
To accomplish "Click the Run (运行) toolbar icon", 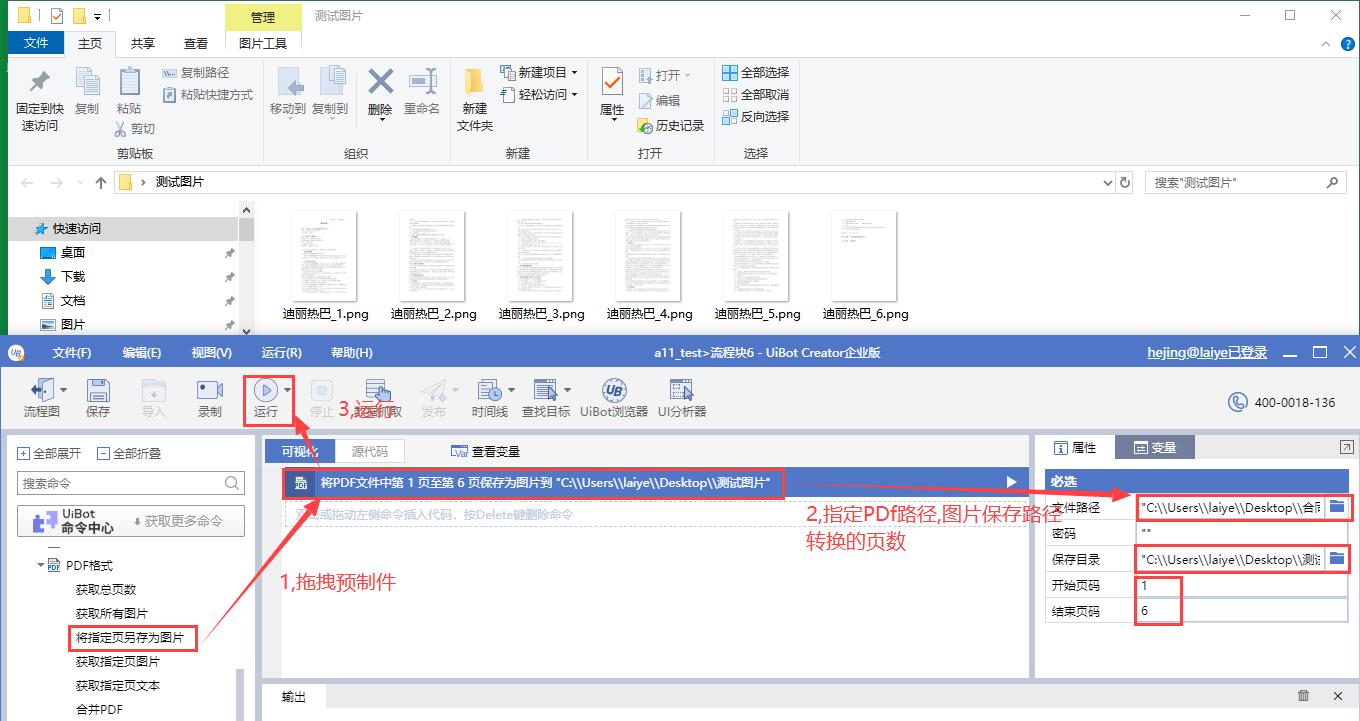I will (265, 391).
